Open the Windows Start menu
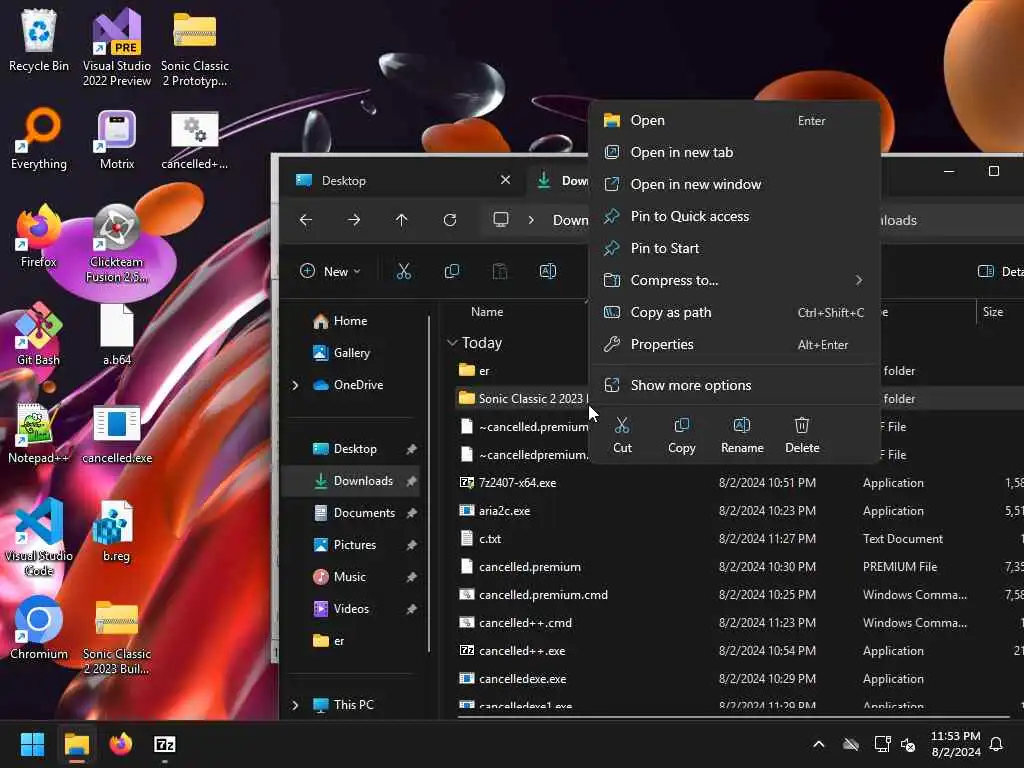Screen dimensions: 1024x768 [32, 744]
